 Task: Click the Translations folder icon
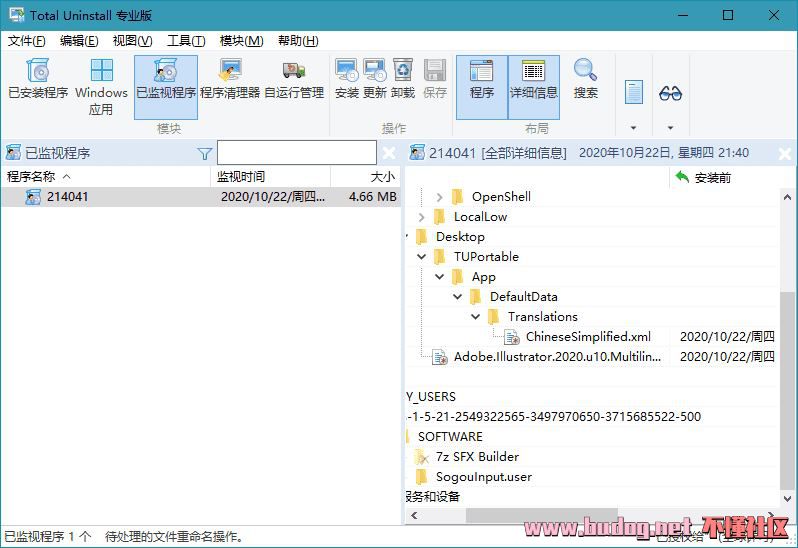494,316
